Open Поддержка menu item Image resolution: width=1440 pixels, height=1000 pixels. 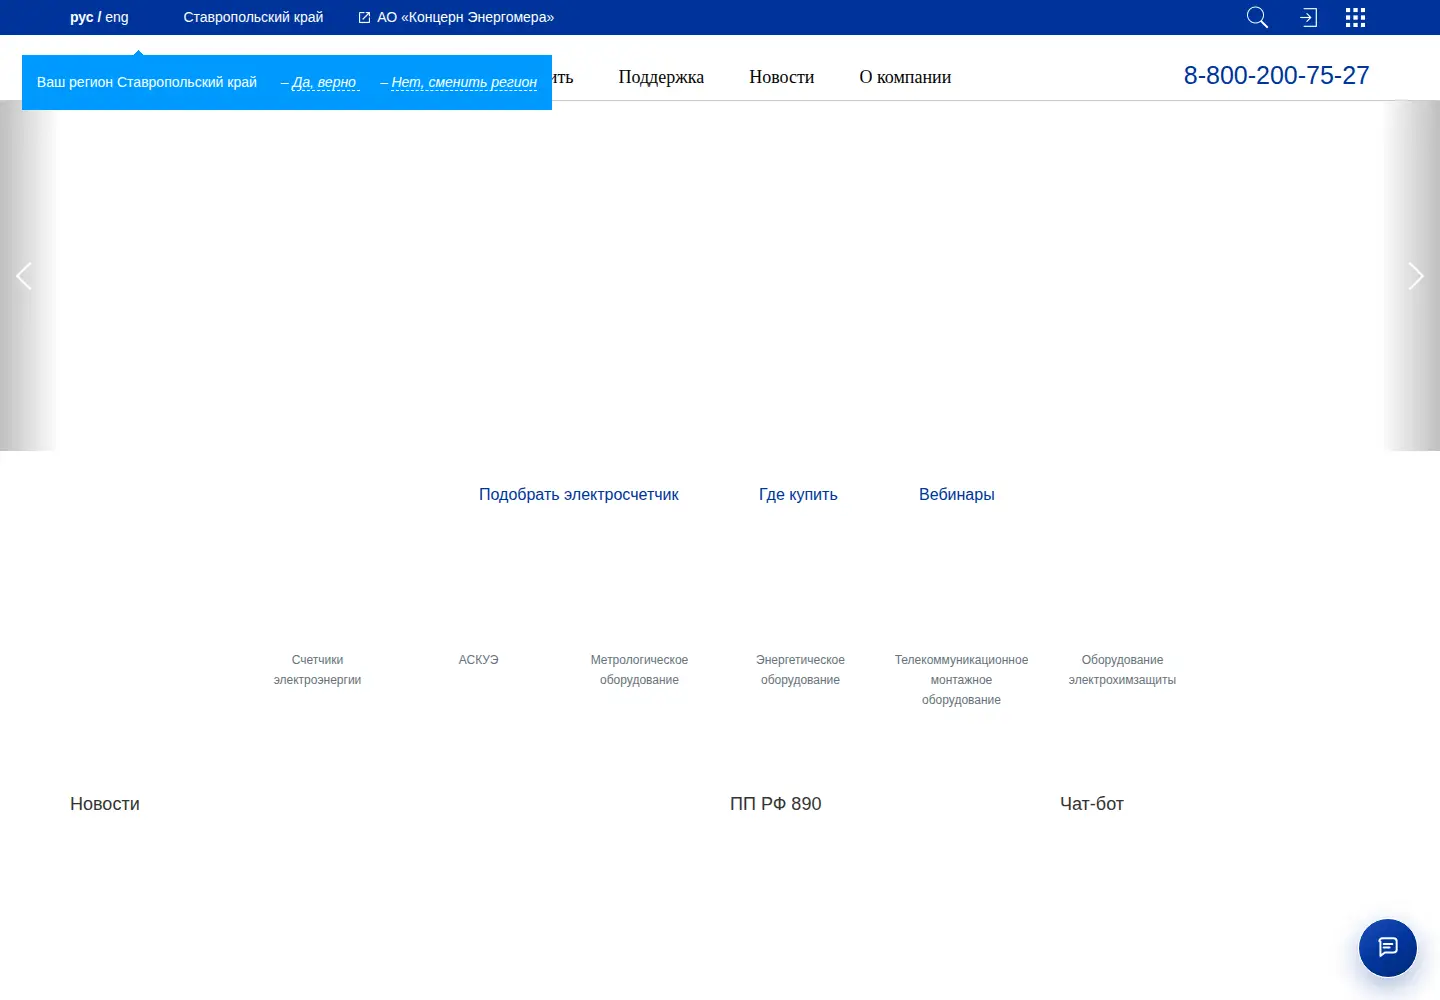(x=661, y=77)
